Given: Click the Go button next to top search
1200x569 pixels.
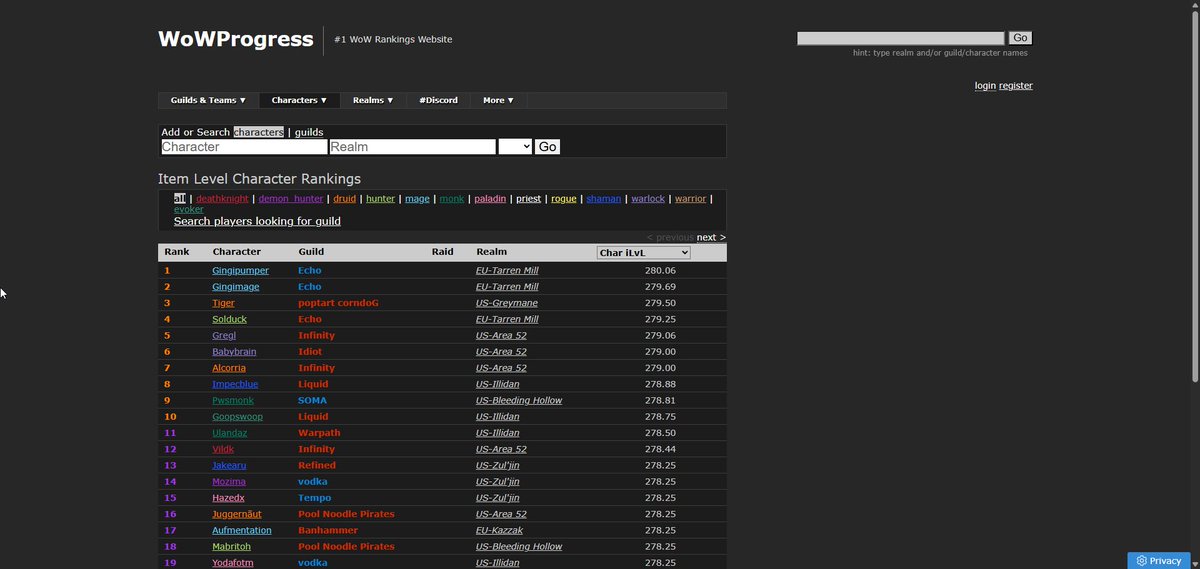Looking at the screenshot, I should (1020, 38).
